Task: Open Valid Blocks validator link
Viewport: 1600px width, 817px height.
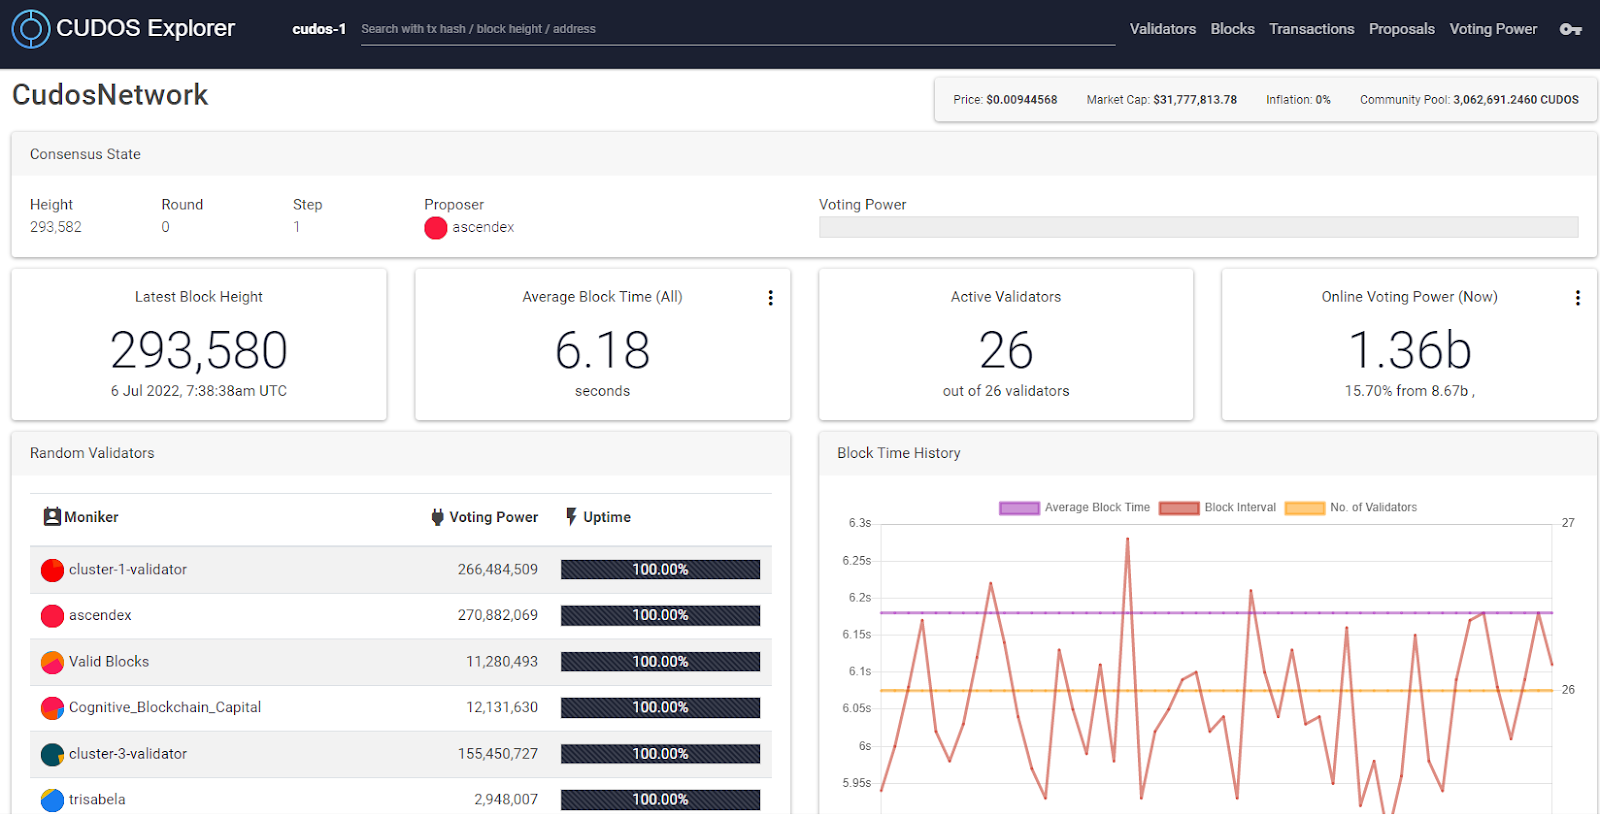Action: [109, 662]
